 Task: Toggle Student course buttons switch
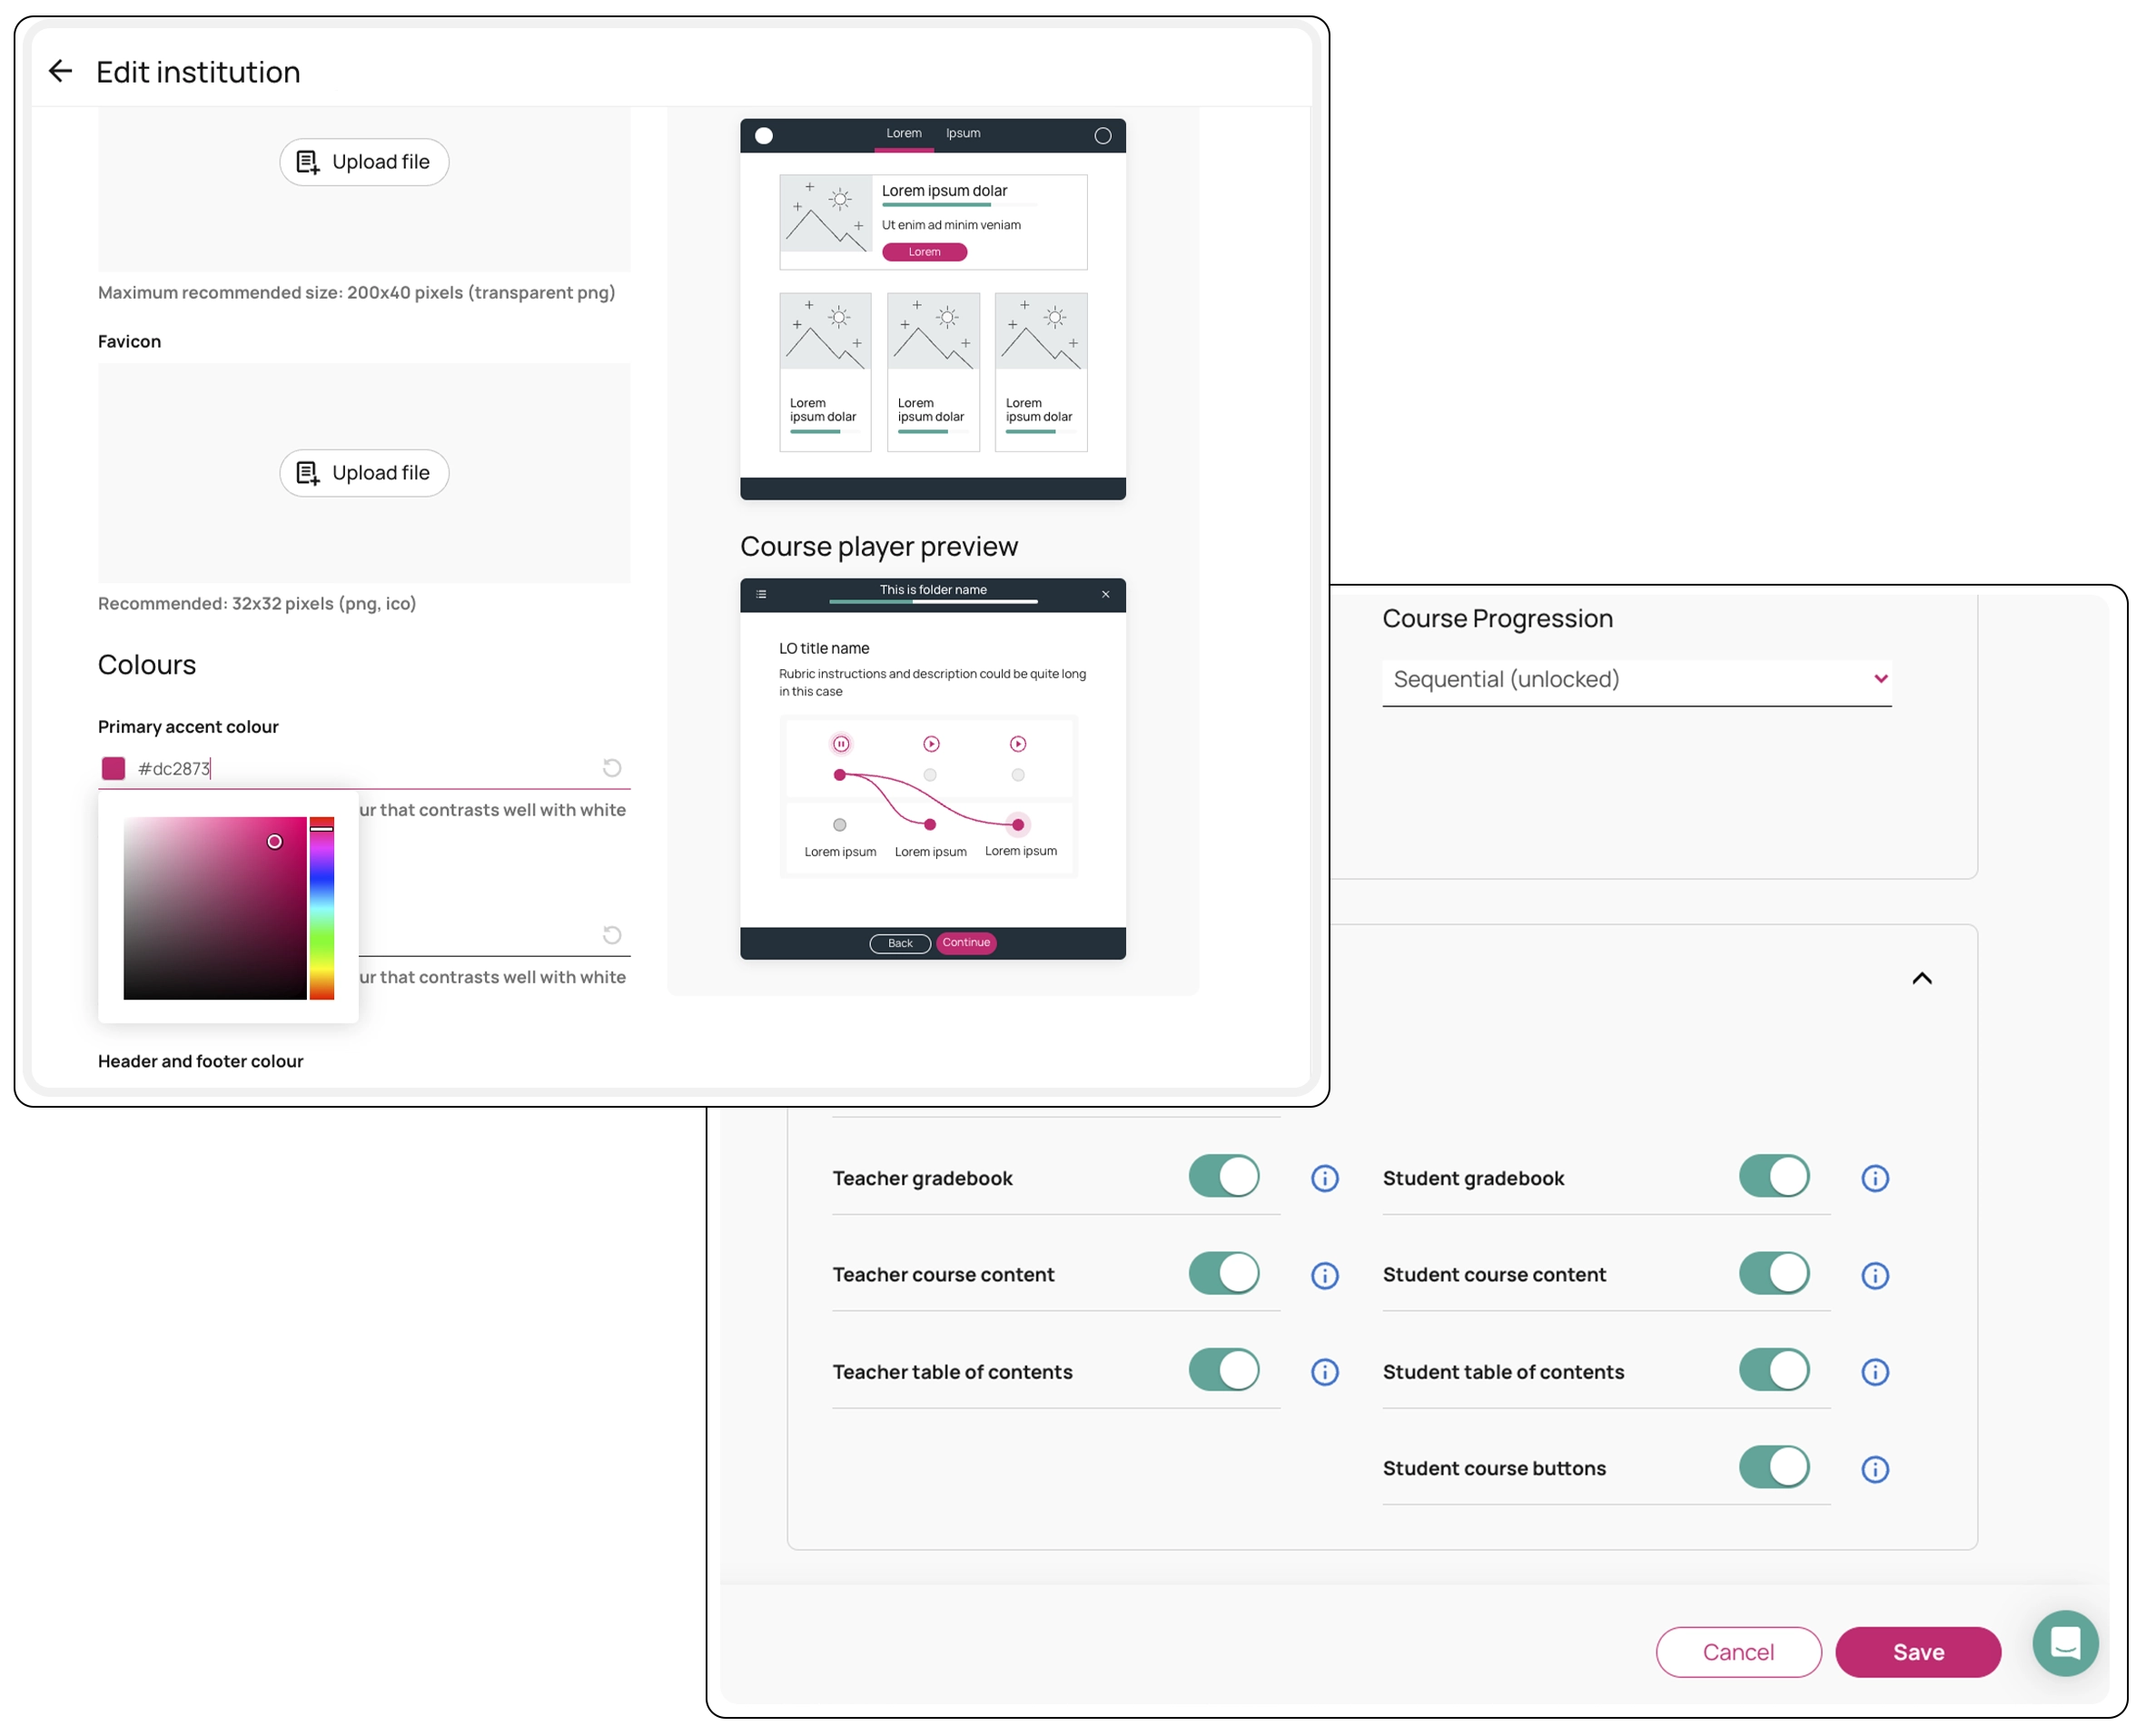pyautogui.click(x=1773, y=1467)
